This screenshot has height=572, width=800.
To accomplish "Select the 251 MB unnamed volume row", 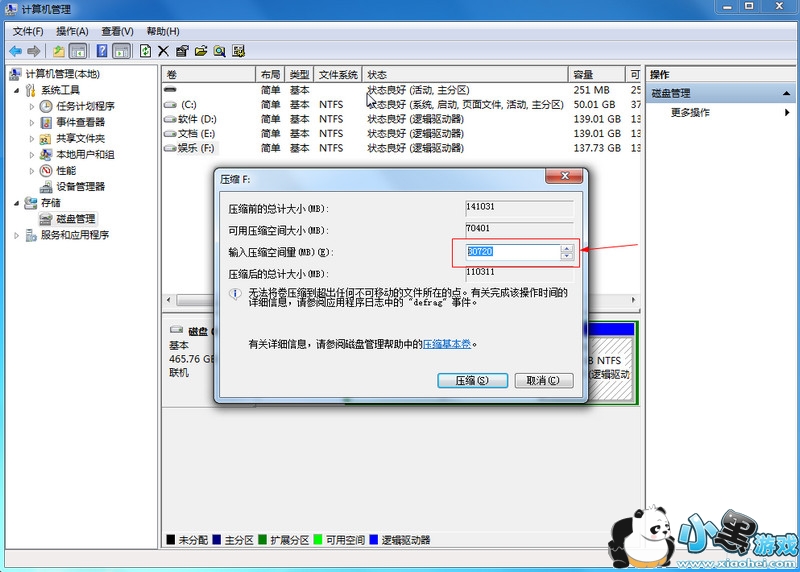I will tap(401, 90).
